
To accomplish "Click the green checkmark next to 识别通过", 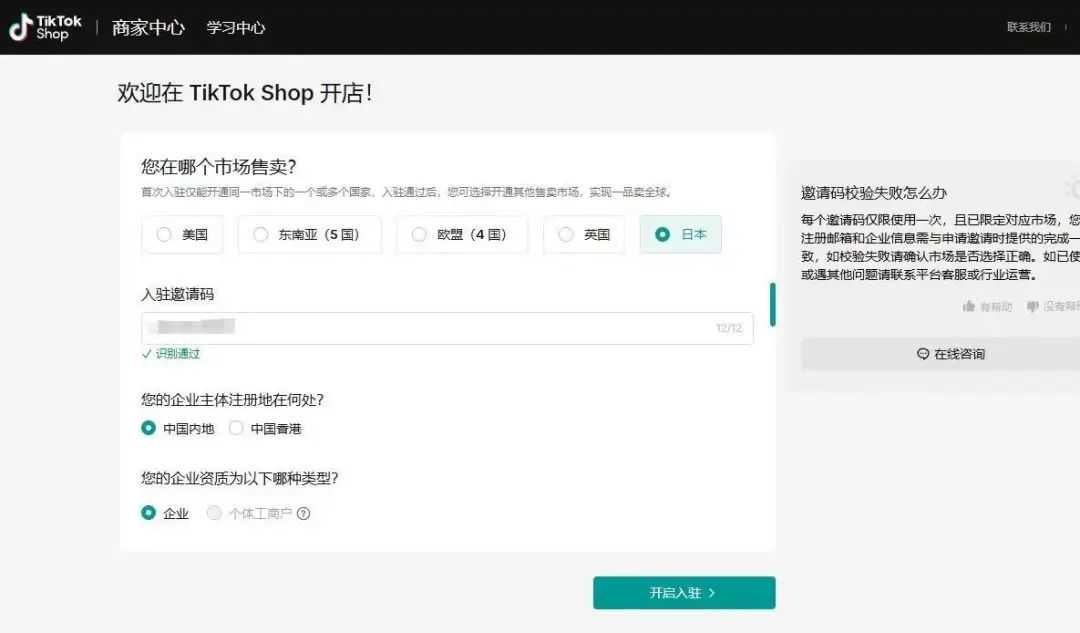I will pyautogui.click(x=147, y=354).
